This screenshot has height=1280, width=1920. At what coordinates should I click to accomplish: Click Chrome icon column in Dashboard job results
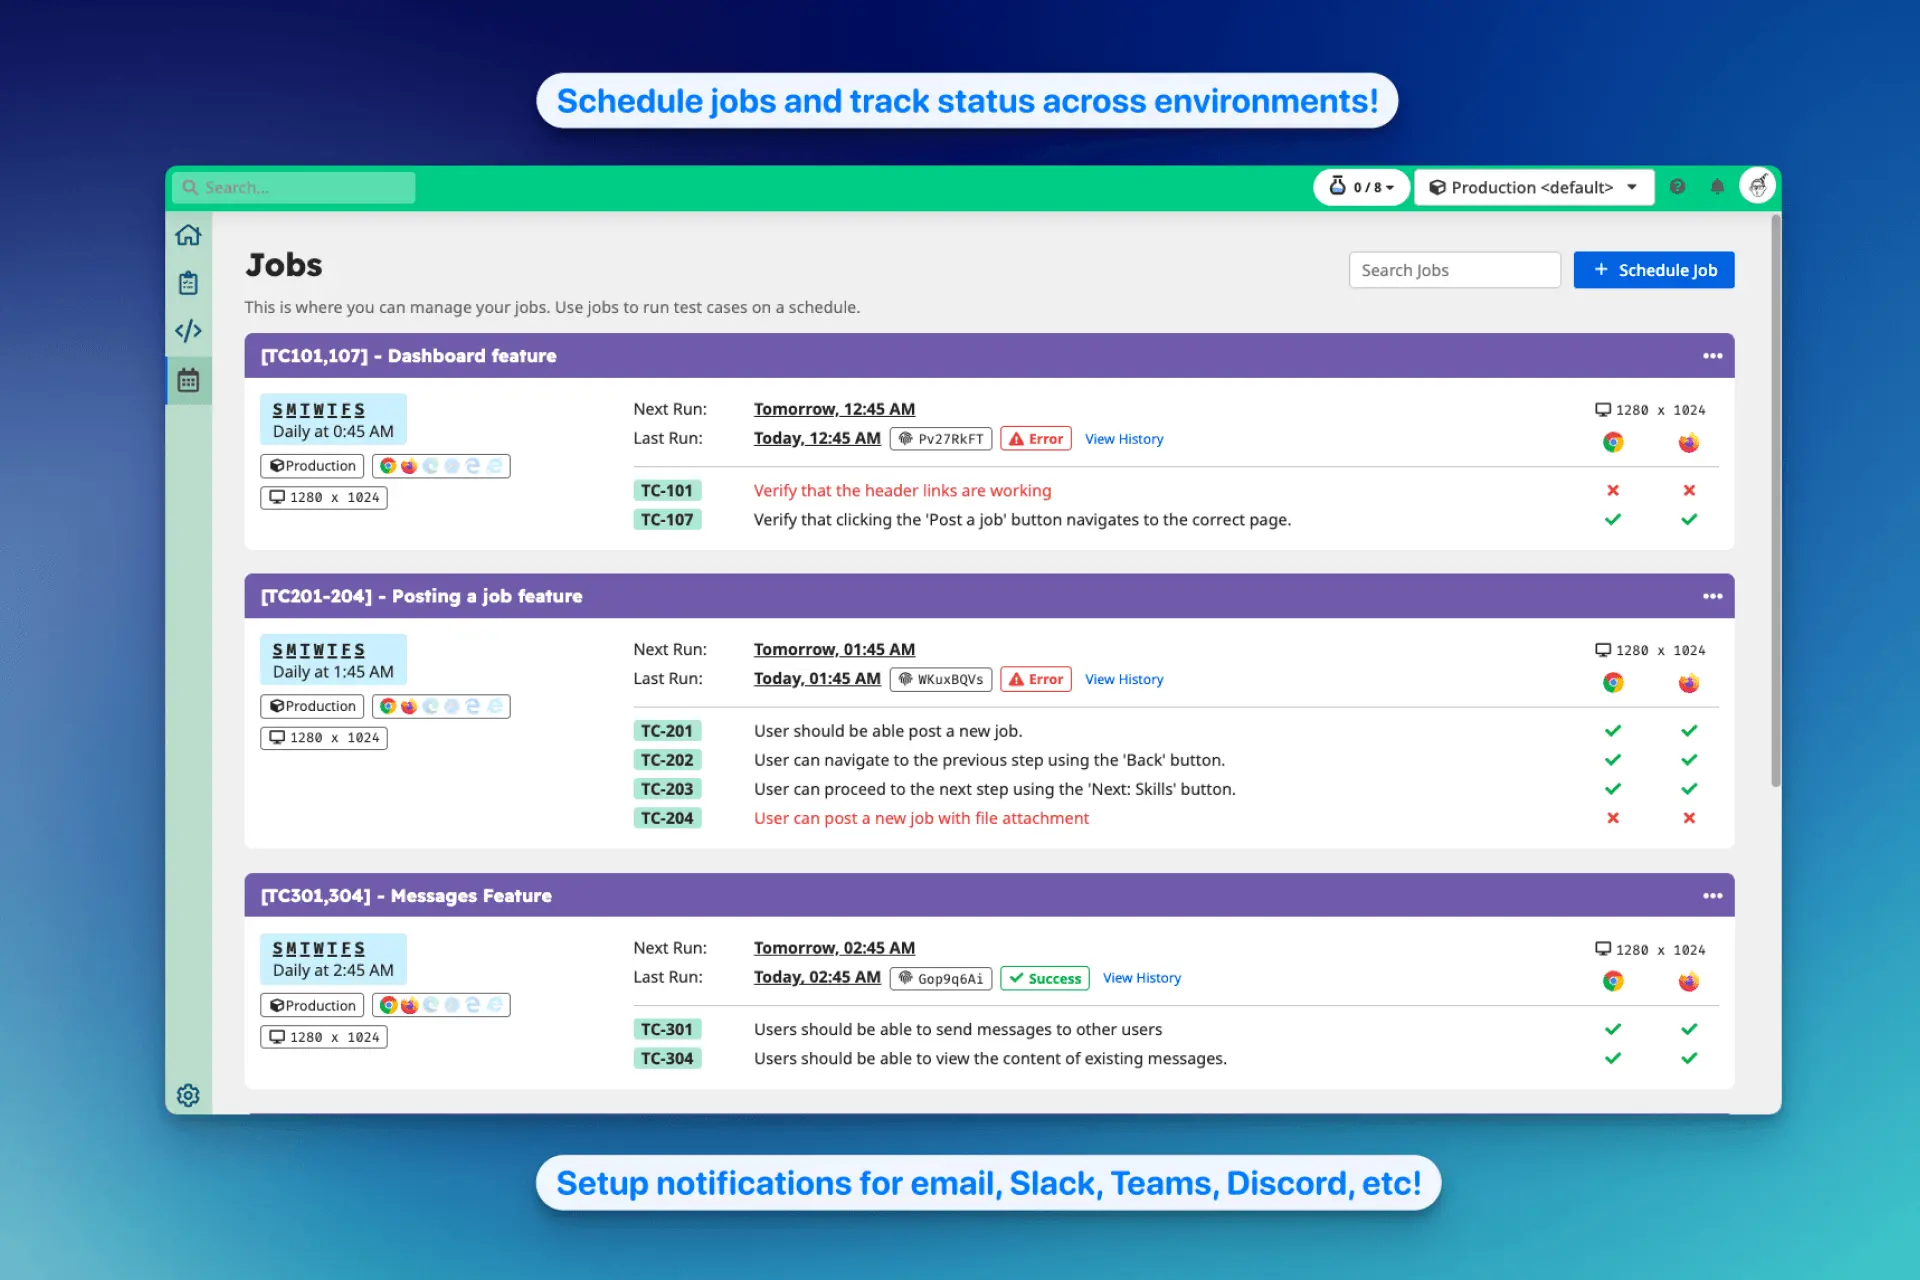coord(1612,442)
